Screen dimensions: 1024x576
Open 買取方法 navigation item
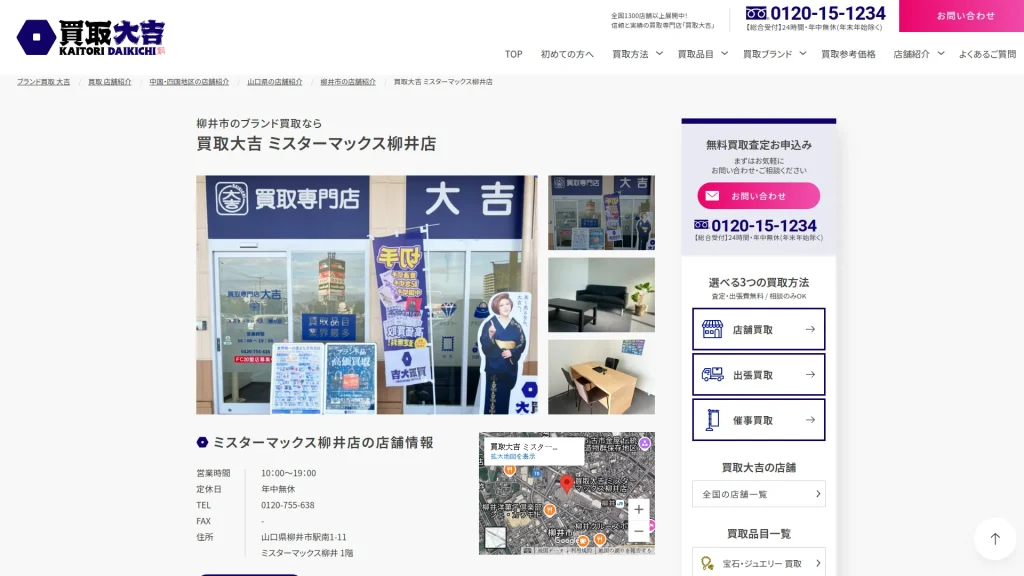click(630, 54)
